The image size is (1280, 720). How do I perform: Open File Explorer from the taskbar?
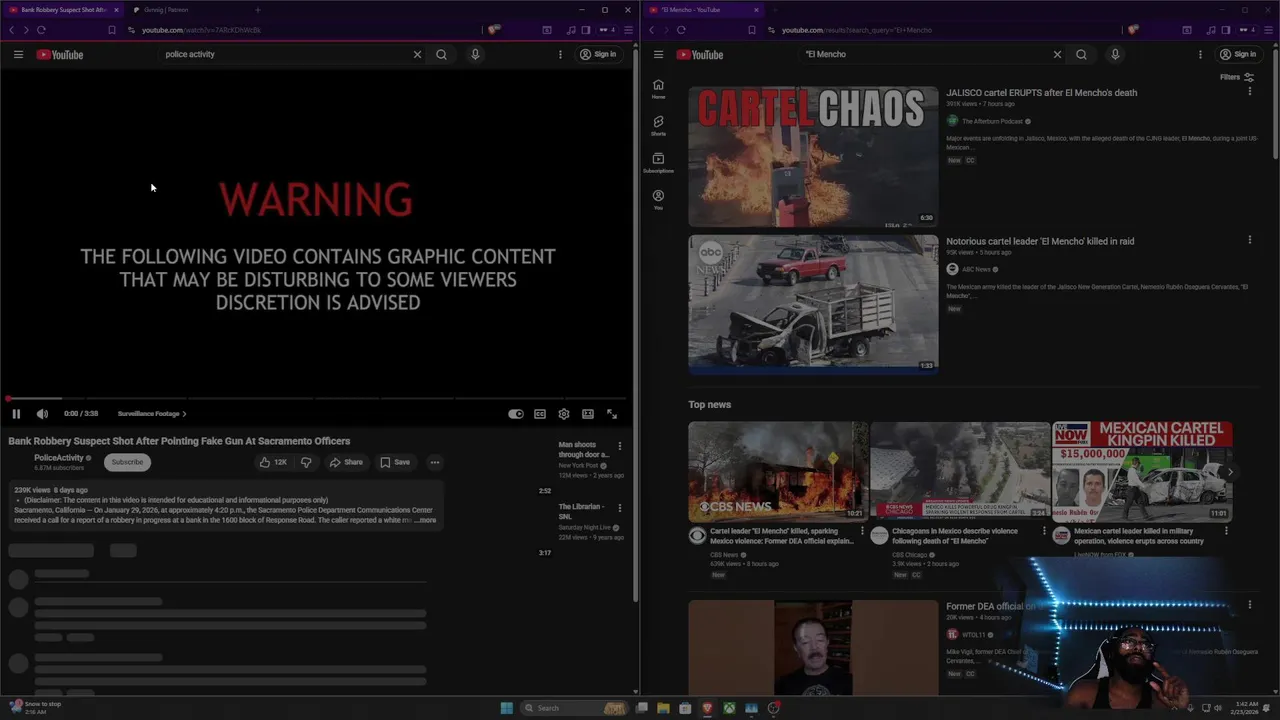pyautogui.click(x=663, y=708)
